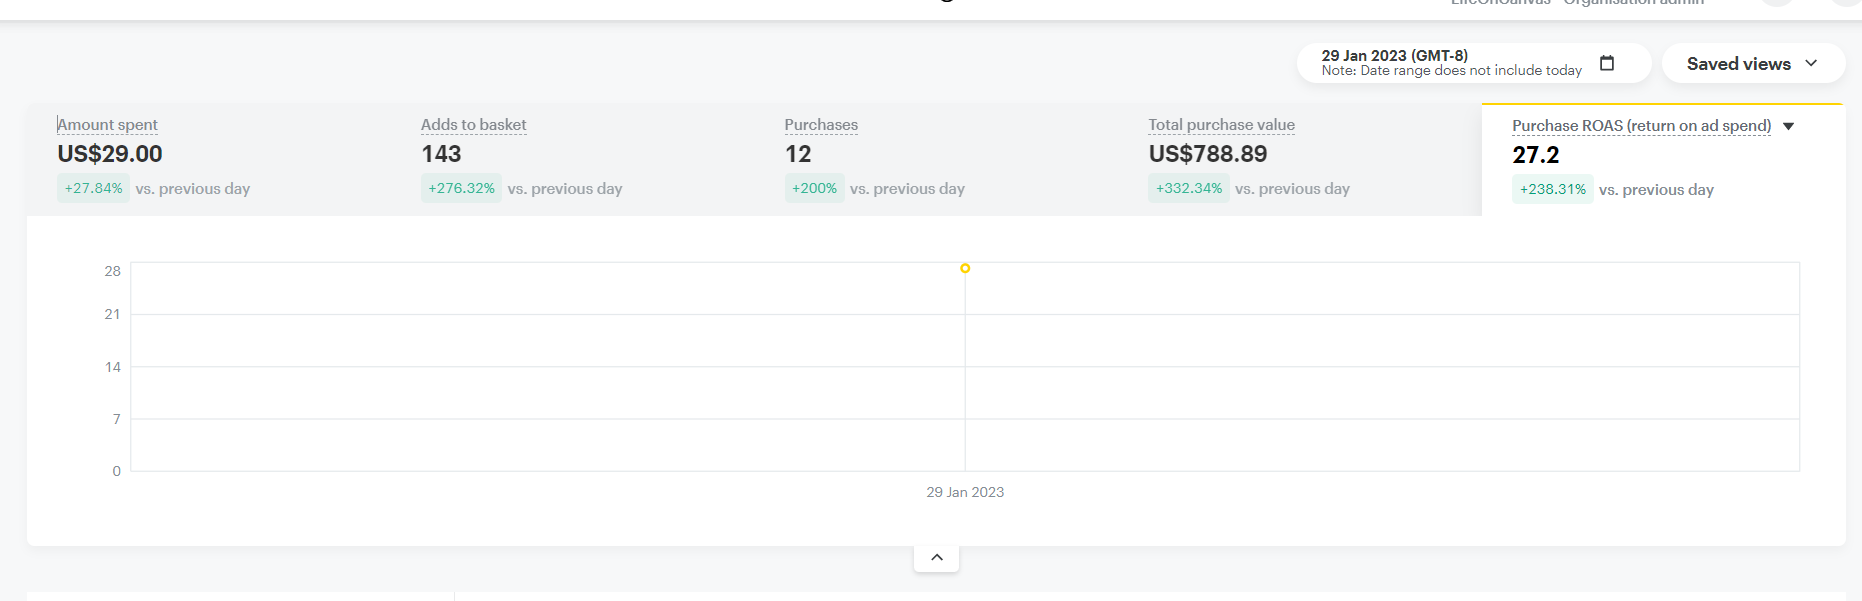1862x601 pixels.
Task: Expand the Saved views dropdown
Action: (x=1752, y=64)
